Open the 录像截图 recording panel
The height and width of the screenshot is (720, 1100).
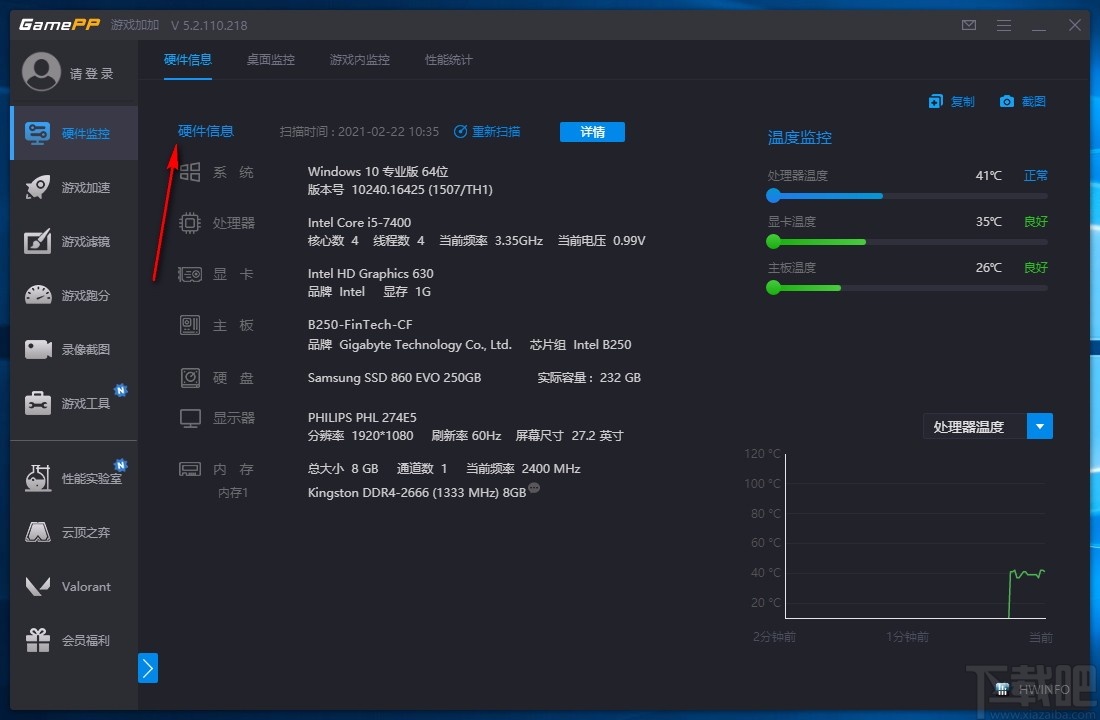[x=73, y=349]
